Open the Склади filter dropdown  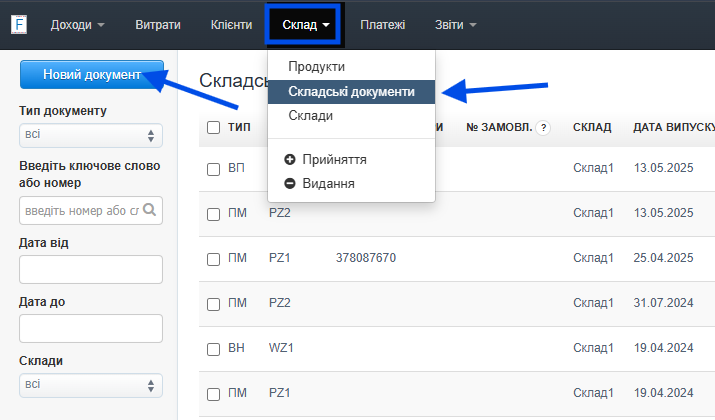90,385
